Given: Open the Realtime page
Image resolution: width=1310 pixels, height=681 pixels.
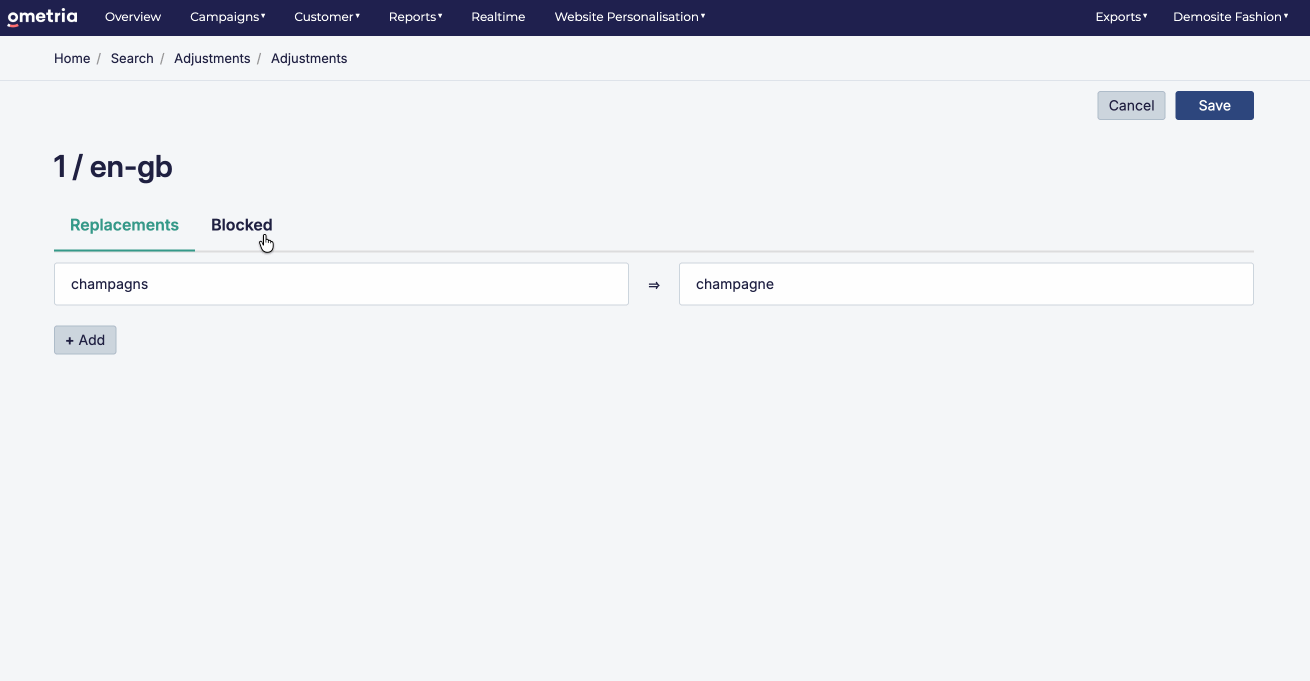Looking at the screenshot, I should click(498, 17).
